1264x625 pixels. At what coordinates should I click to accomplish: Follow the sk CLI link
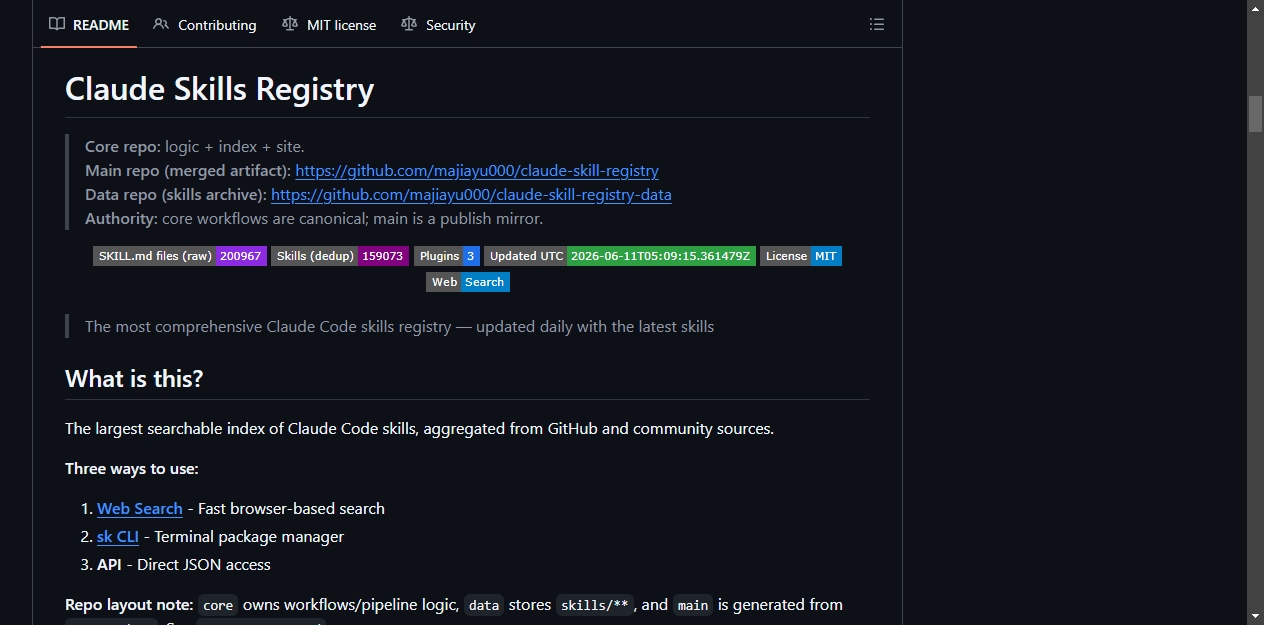(x=118, y=537)
